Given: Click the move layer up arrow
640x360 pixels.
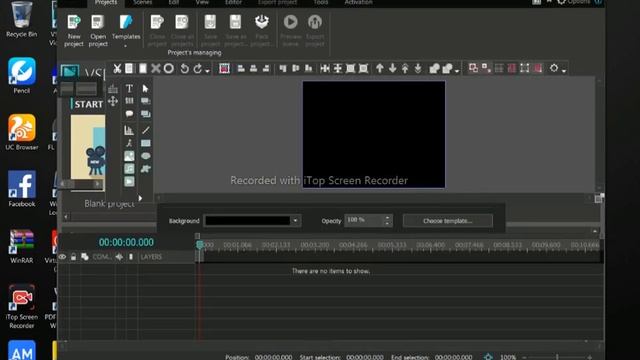Looking at the screenshot, I should tap(380, 69).
